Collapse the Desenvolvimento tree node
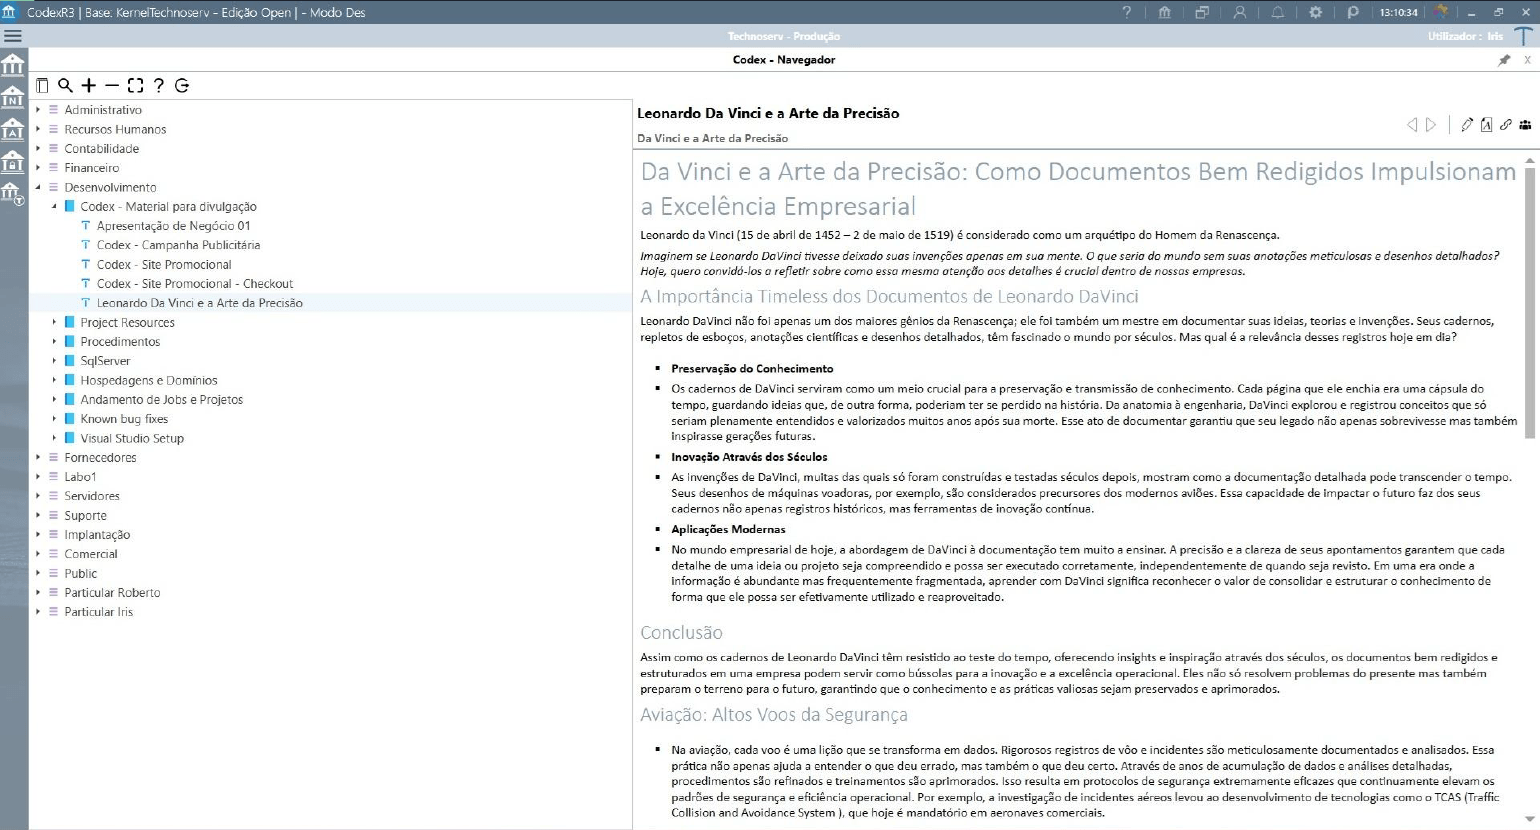Image resolution: width=1540 pixels, height=830 pixels. [38, 187]
